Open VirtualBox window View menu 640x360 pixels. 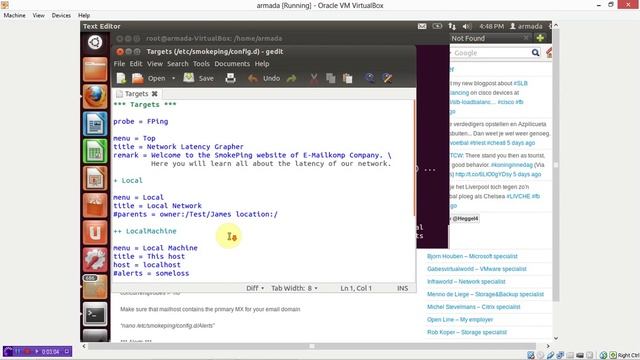point(38,15)
